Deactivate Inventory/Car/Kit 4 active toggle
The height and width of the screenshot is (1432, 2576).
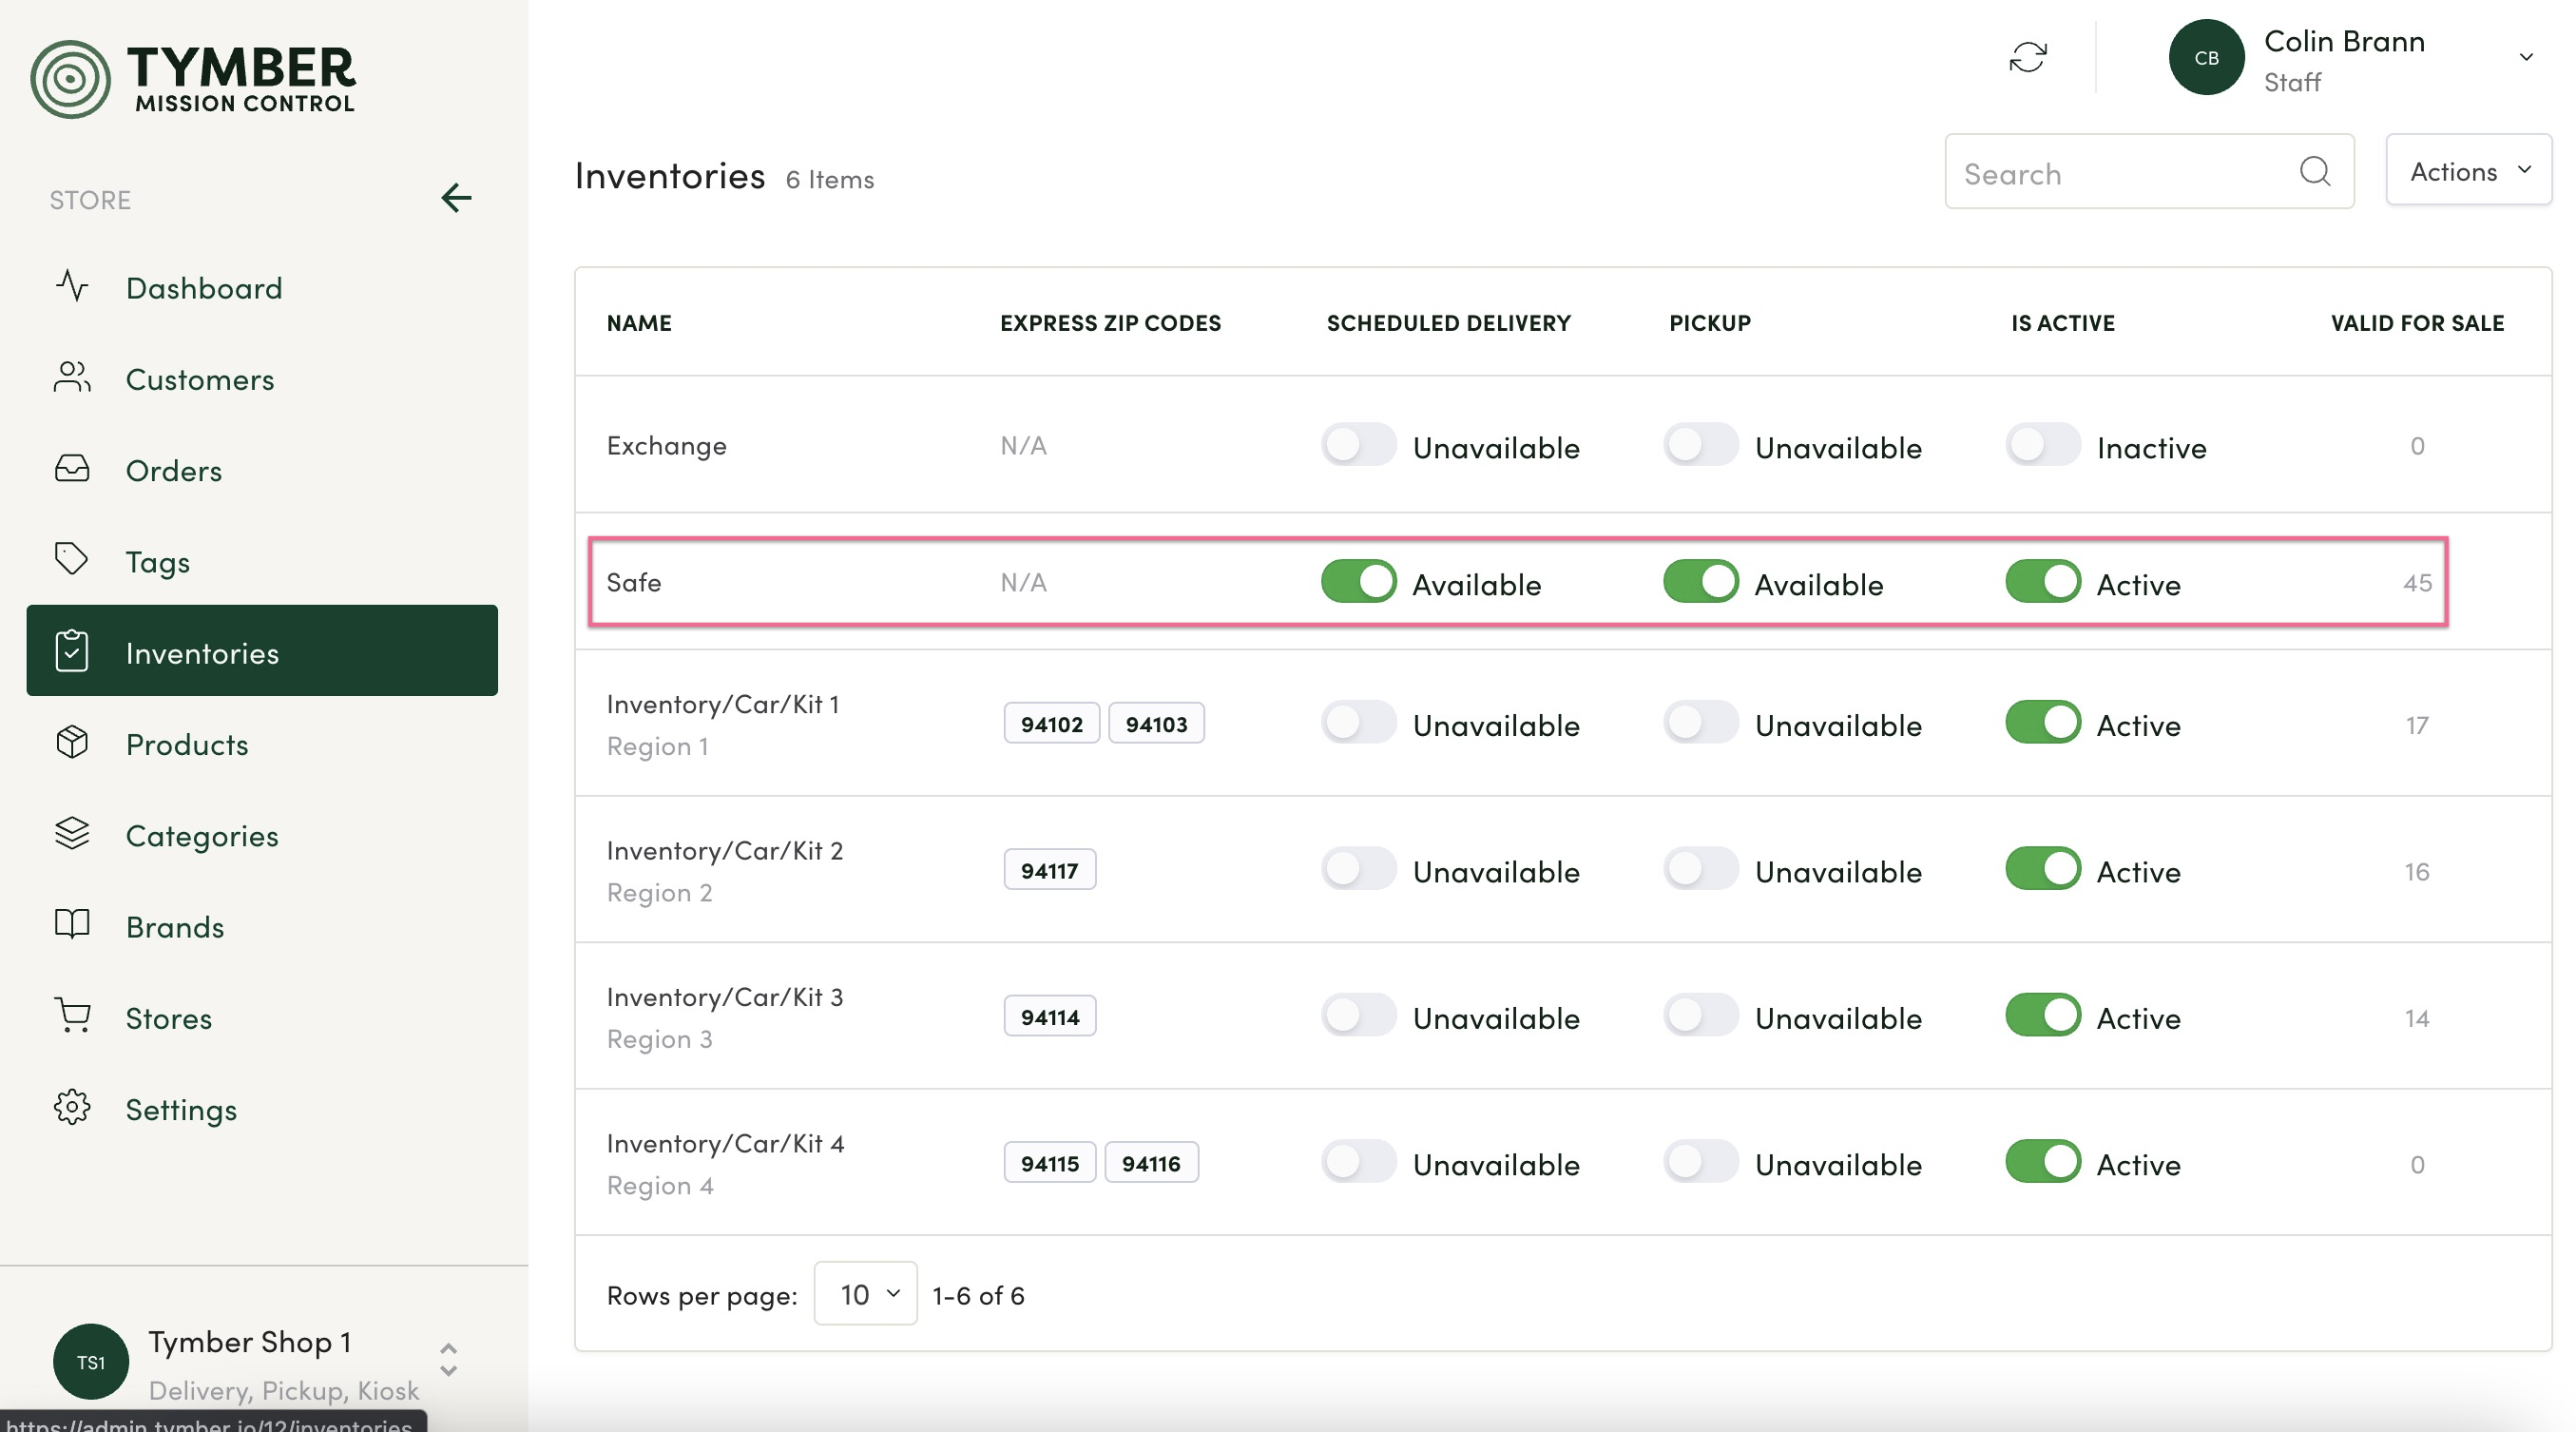pyautogui.click(x=2042, y=1162)
